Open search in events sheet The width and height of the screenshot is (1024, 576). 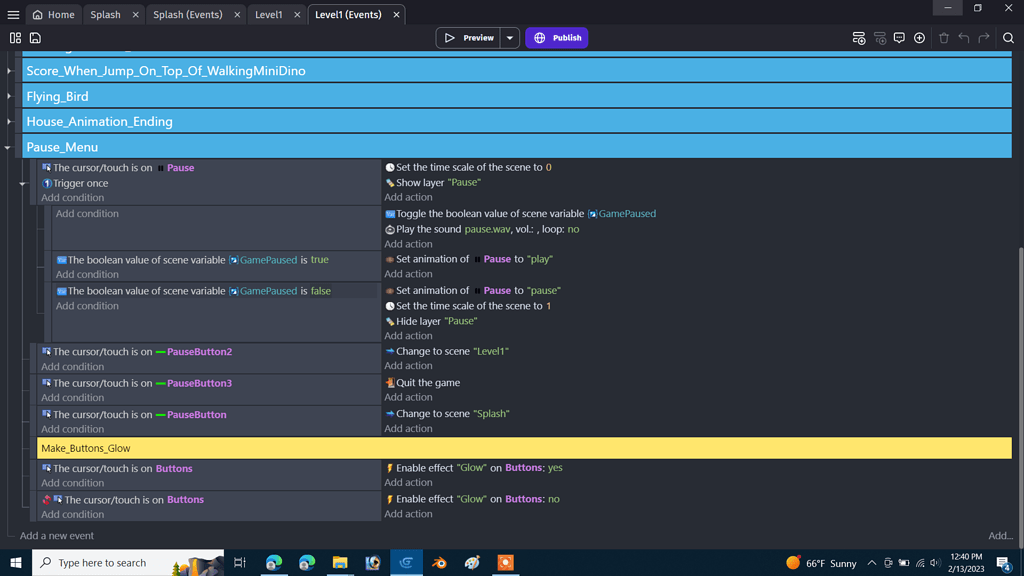pyautogui.click(x=1008, y=38)
